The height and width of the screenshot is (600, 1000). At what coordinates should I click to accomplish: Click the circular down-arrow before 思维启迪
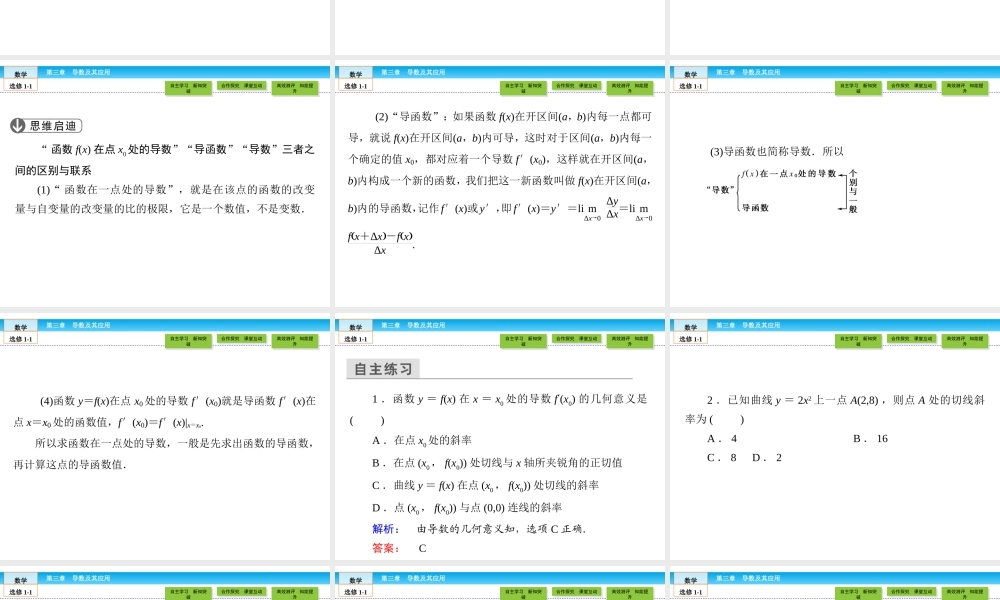point(17,125)
